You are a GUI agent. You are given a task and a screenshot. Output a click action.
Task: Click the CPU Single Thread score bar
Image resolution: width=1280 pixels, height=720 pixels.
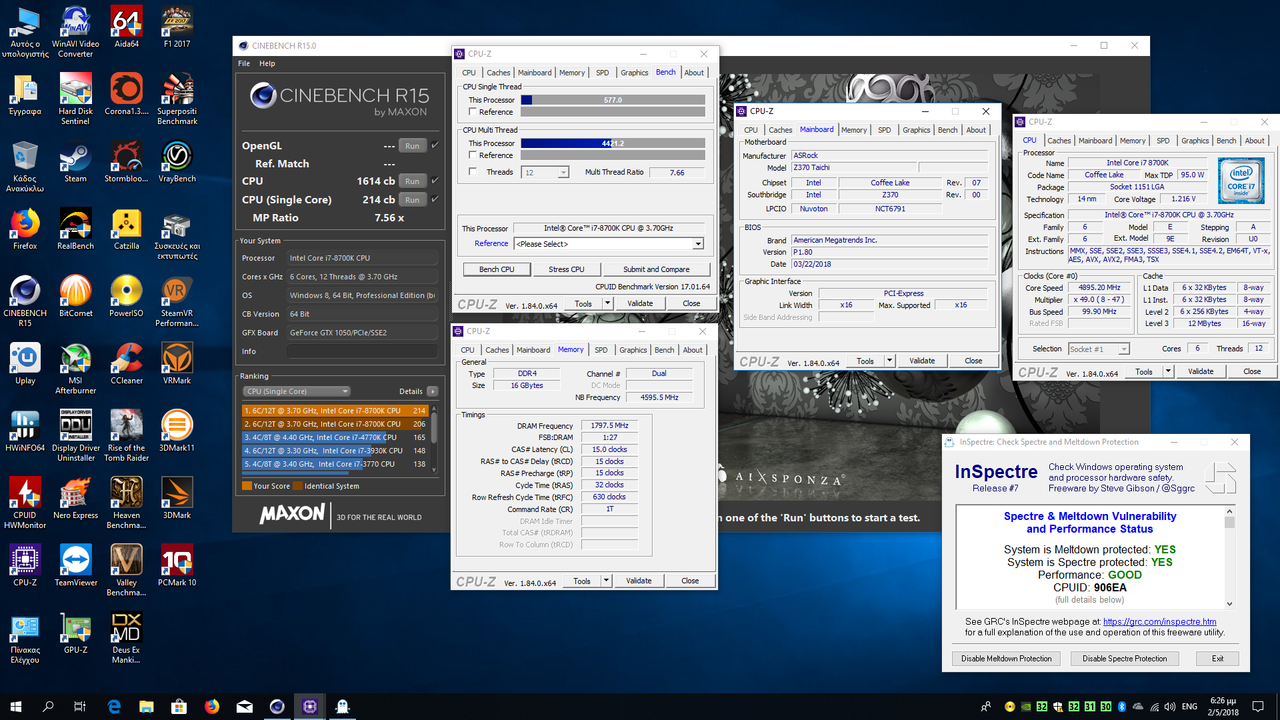613,100
